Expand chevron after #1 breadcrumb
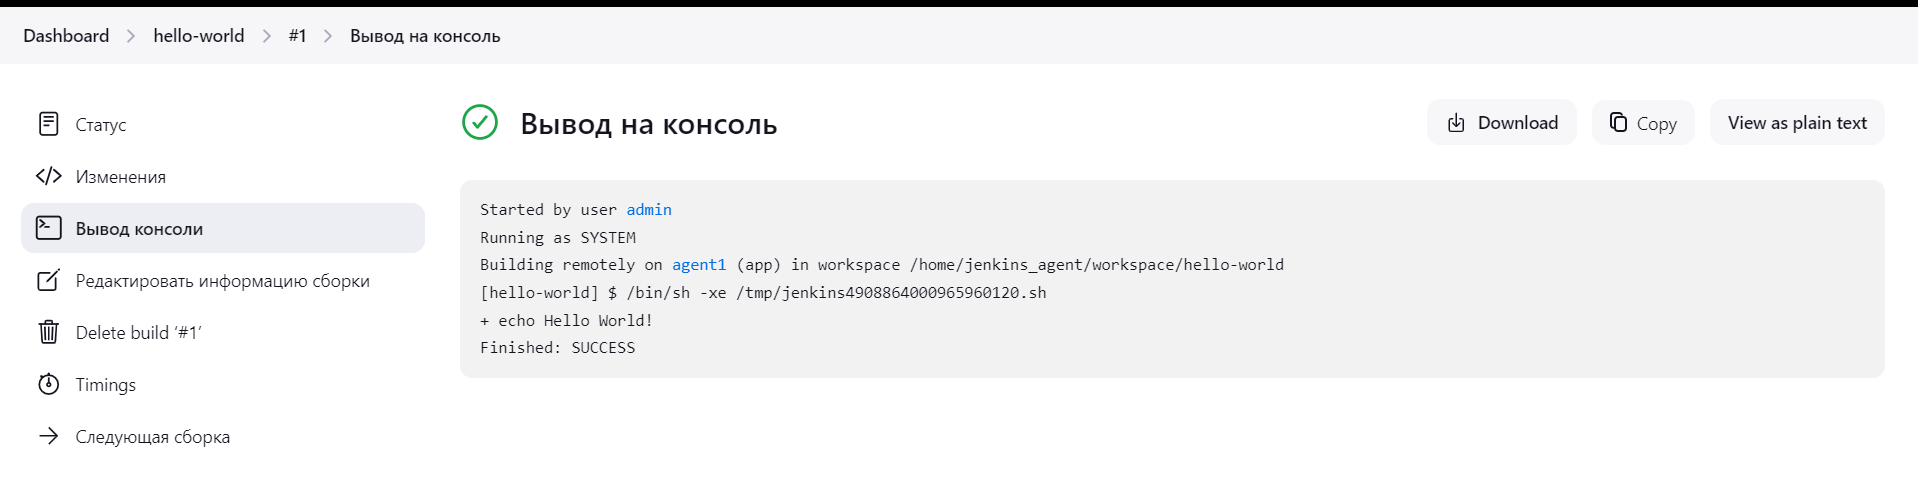 pos(328,36)
